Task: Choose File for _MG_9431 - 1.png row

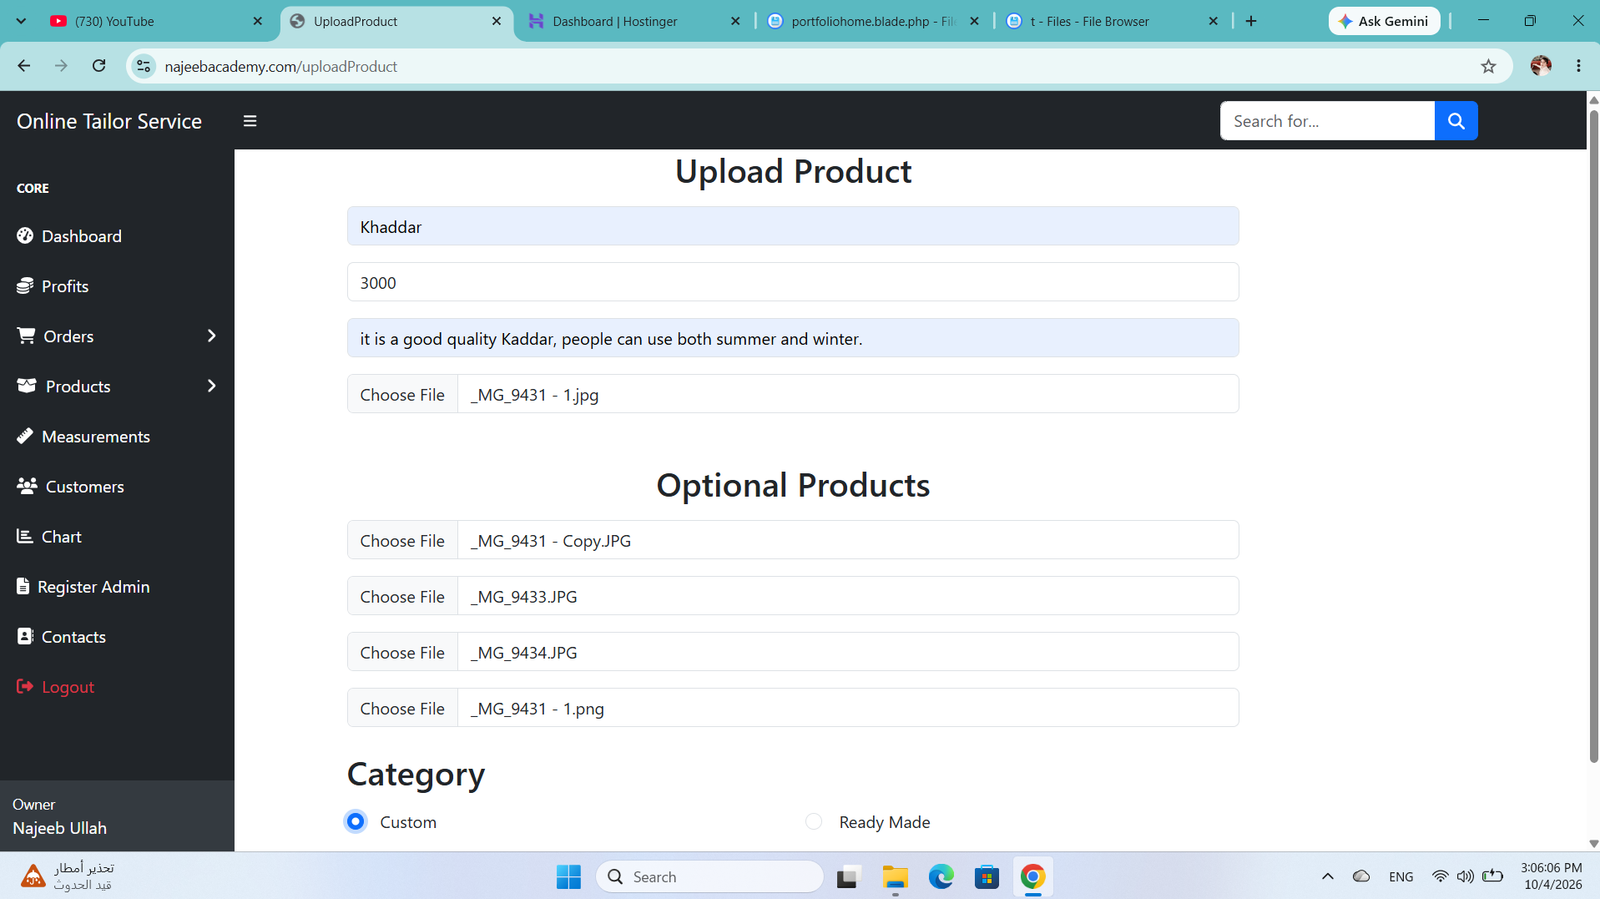Action: click(x=402, y=708)
